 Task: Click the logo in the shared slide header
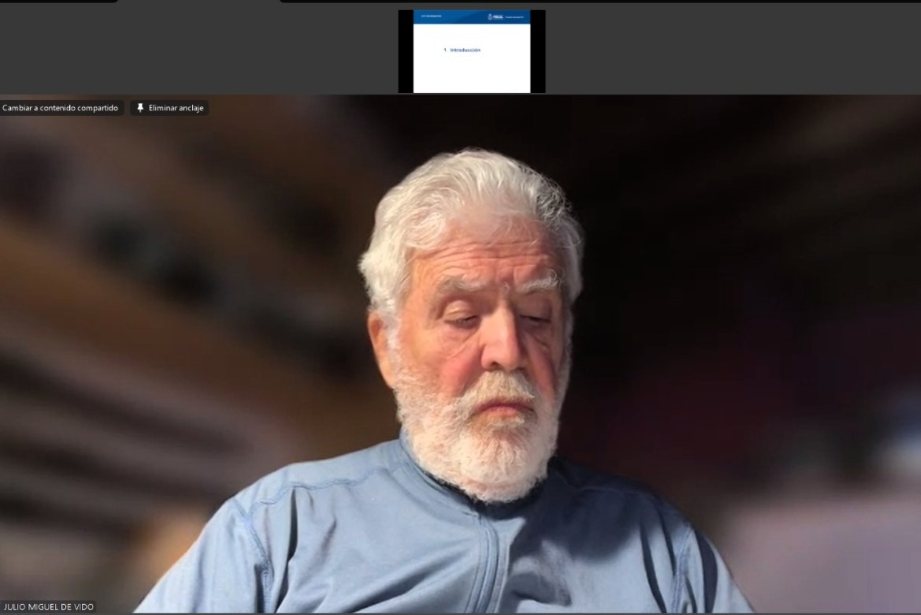(496, 17)
